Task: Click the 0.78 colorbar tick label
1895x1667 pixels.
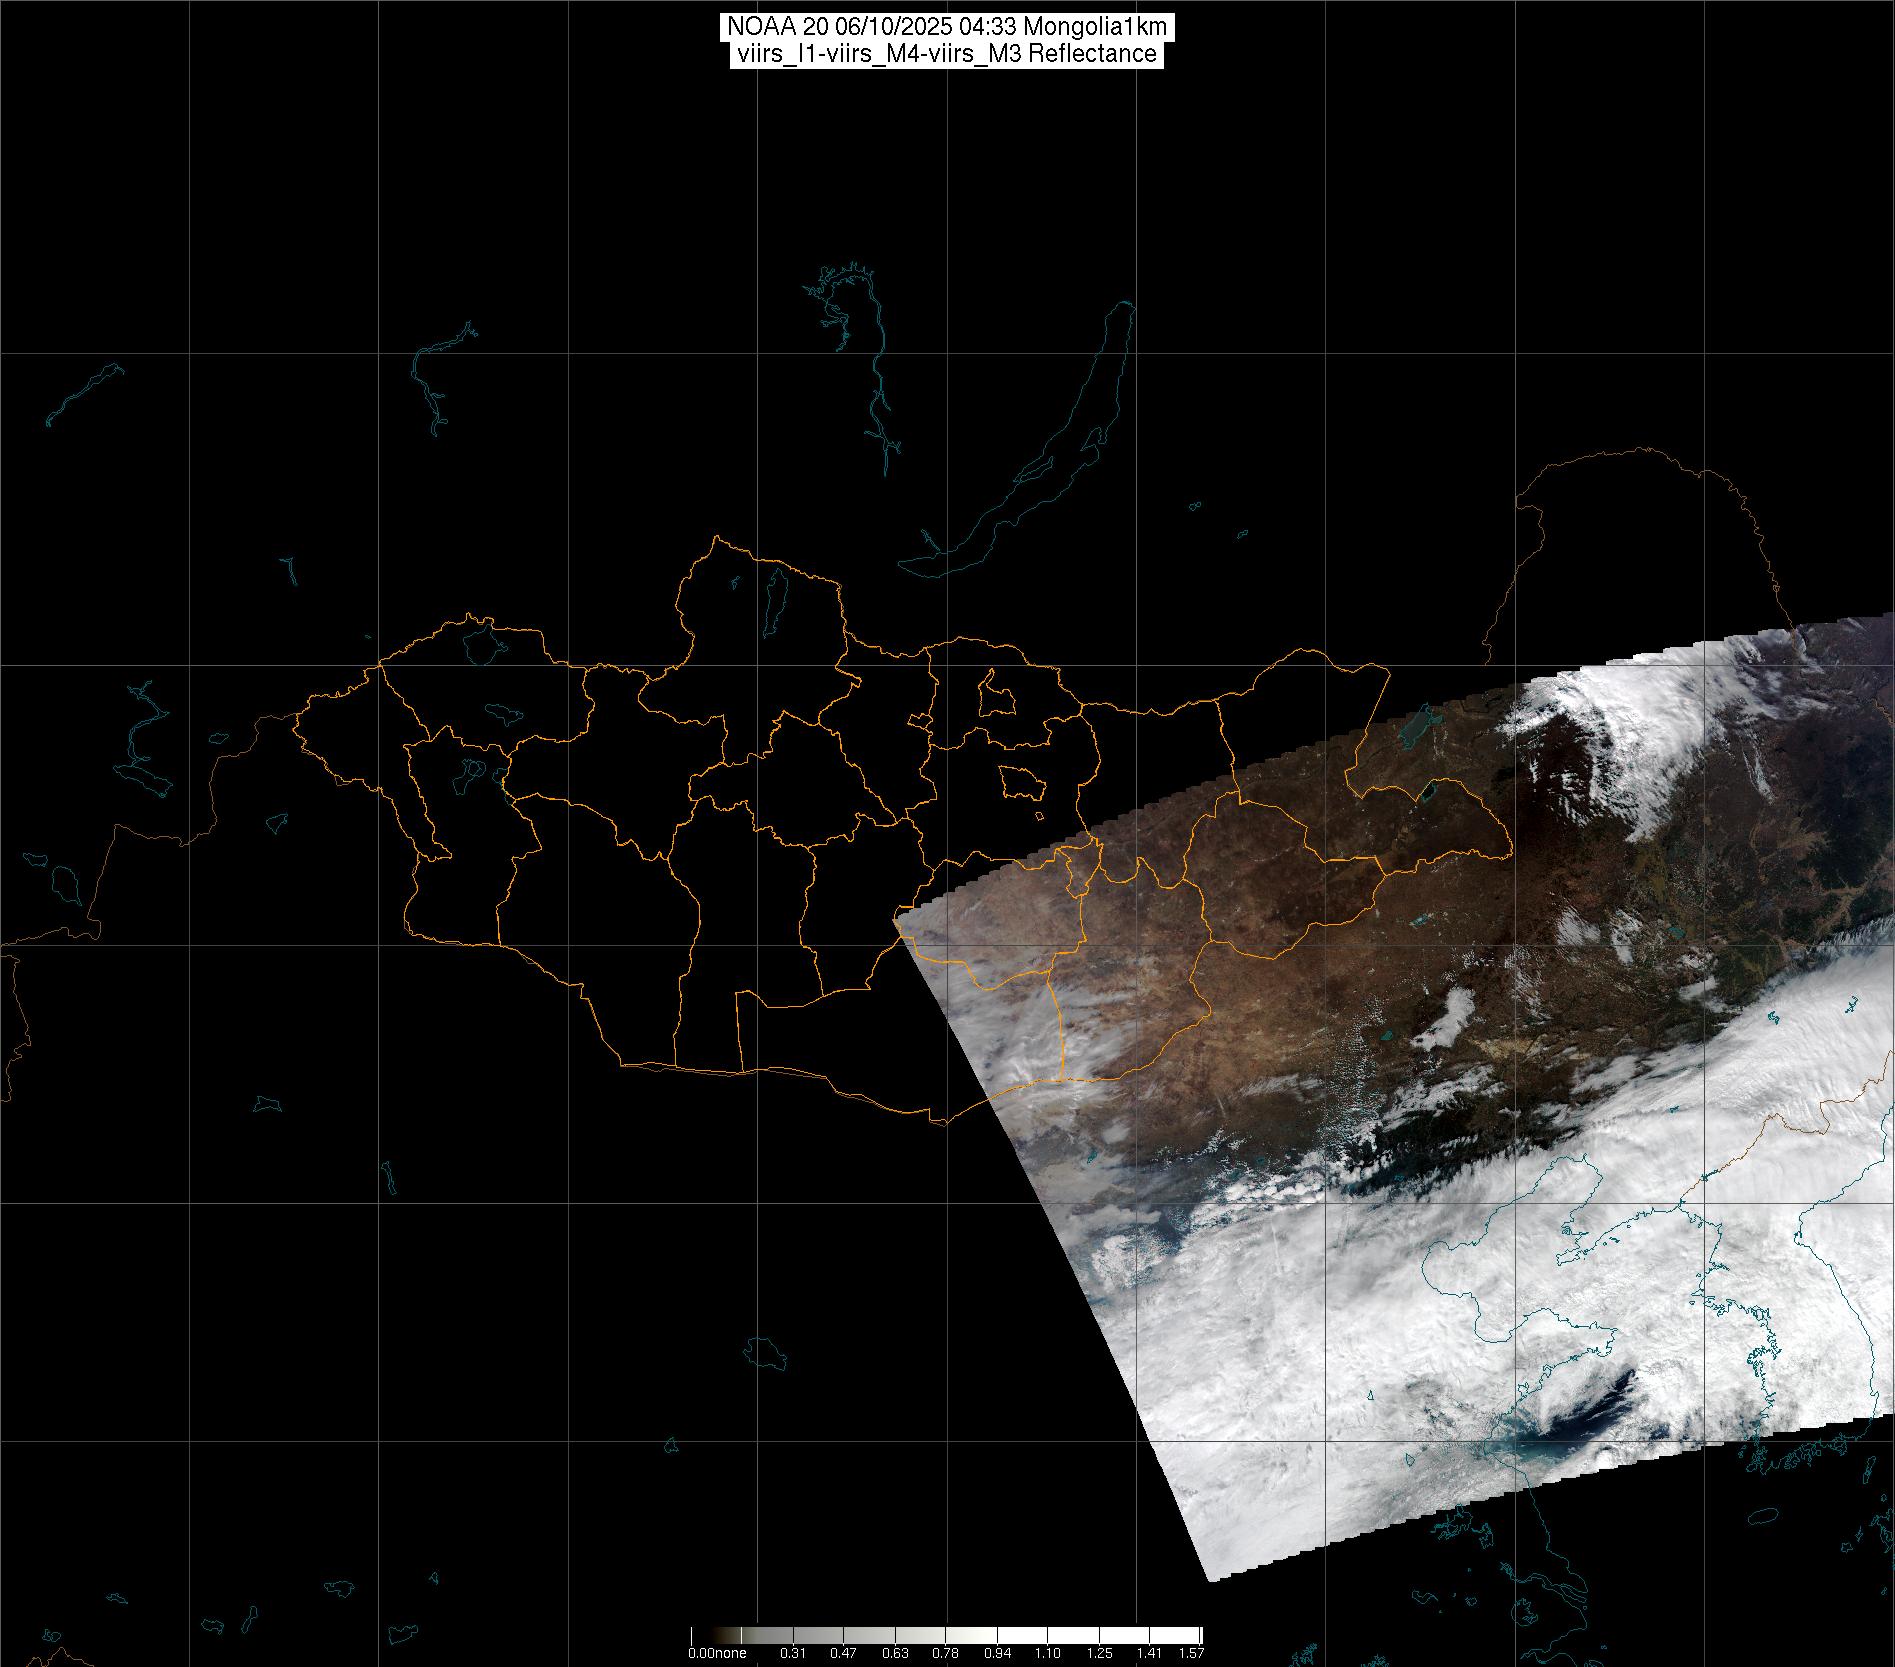Action: 946,1653
